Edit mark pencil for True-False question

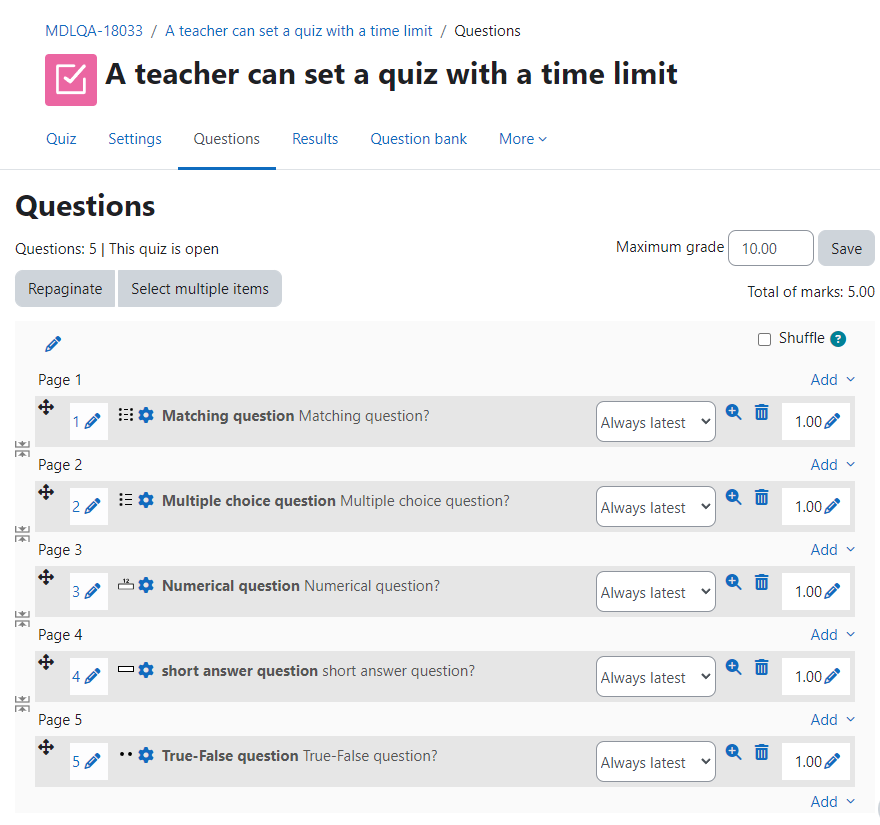point(833,762)
